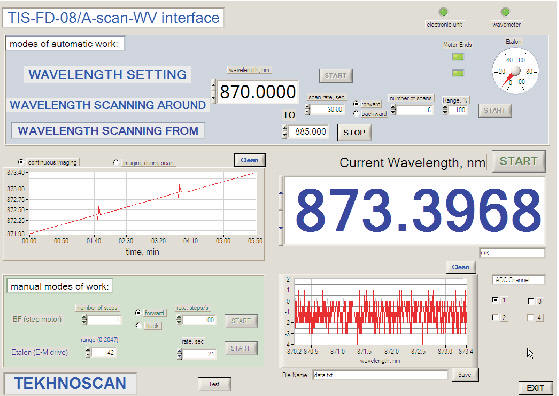Click the EXIT button
Image resolution: width=559 pixels, height=396 pixels.
(535, 388)
